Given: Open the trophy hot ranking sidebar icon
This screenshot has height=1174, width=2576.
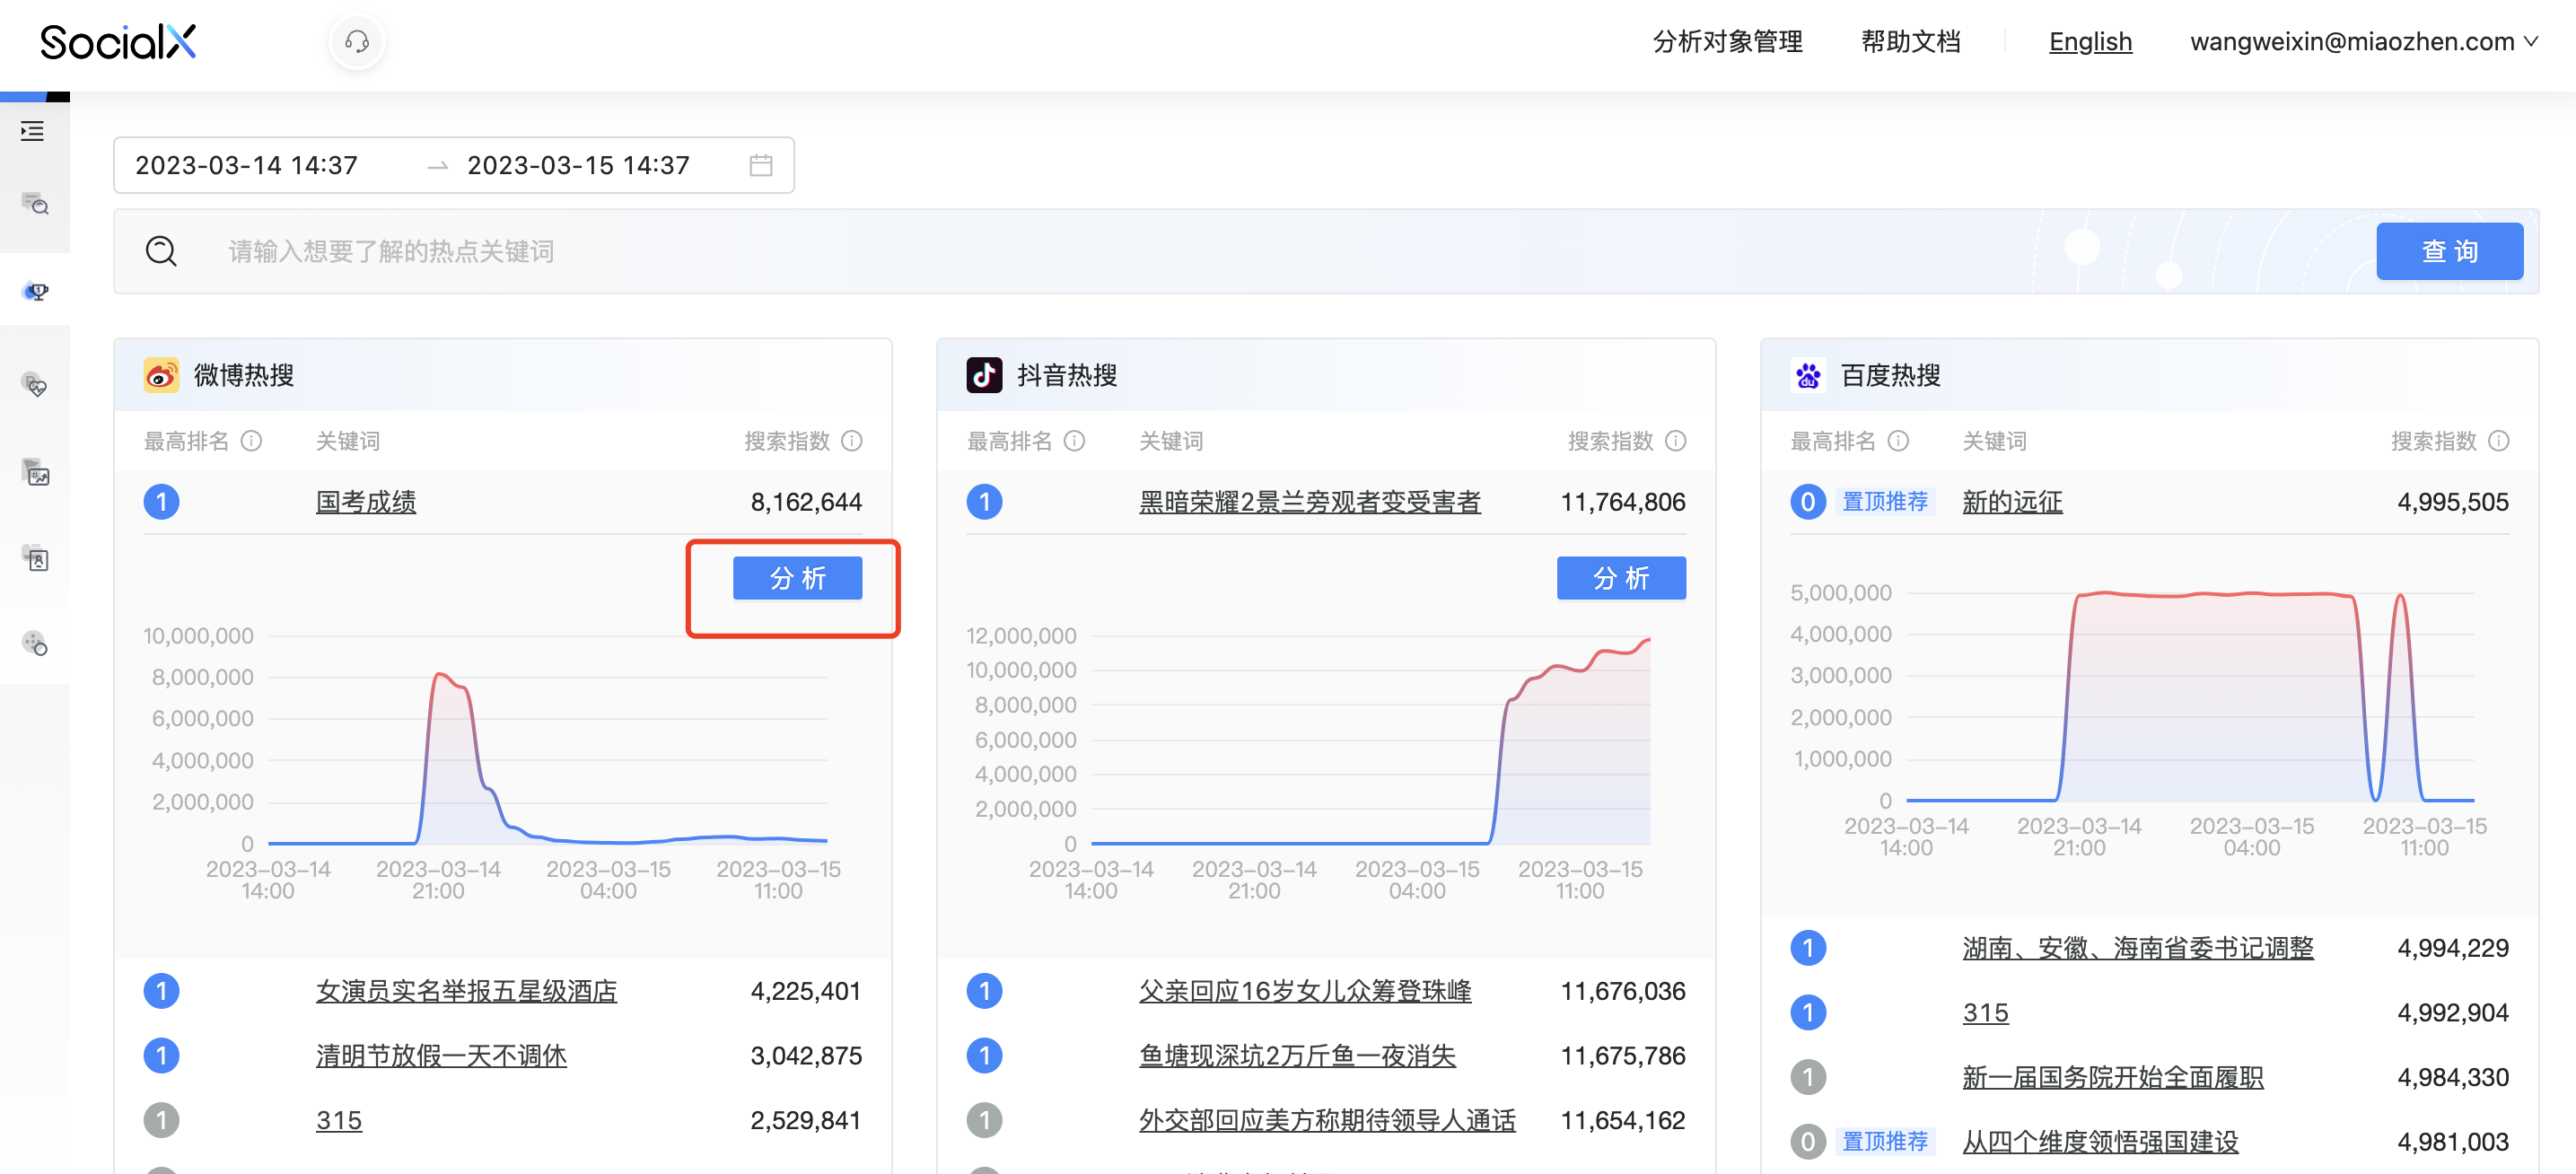Looking at the screenshot, I should point(36,291).
